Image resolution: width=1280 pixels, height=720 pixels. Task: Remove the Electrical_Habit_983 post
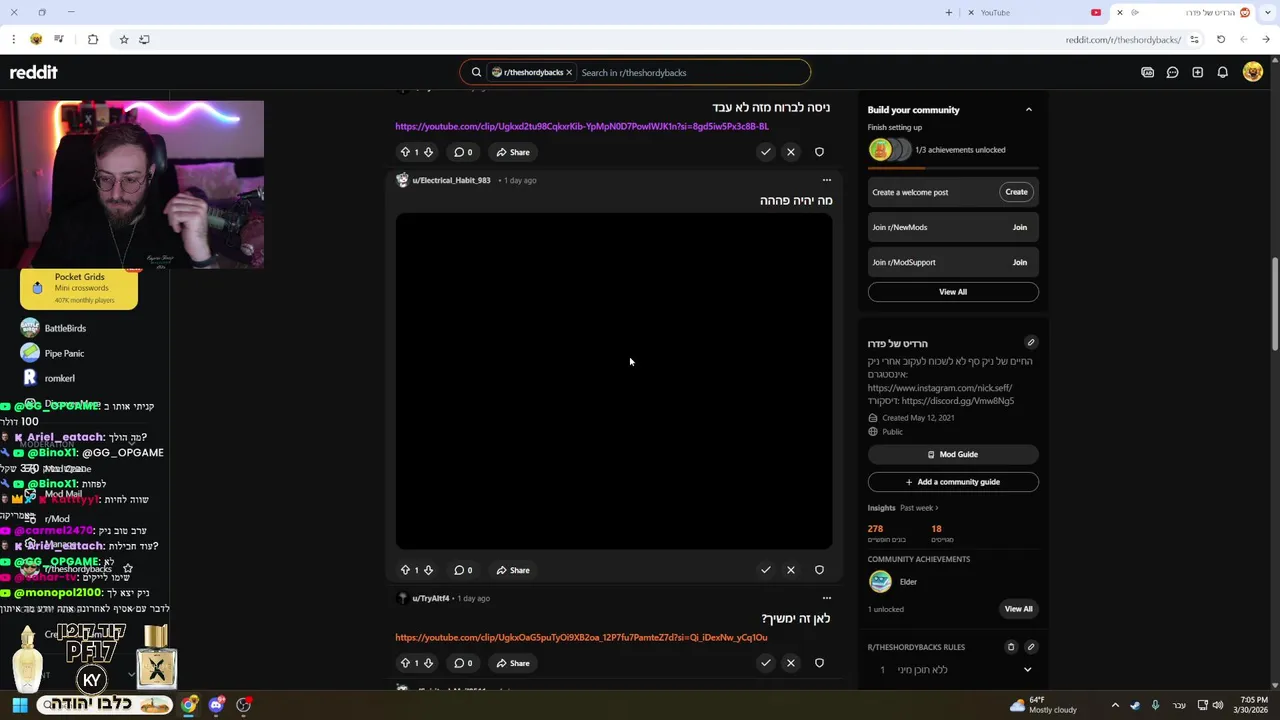790,570
